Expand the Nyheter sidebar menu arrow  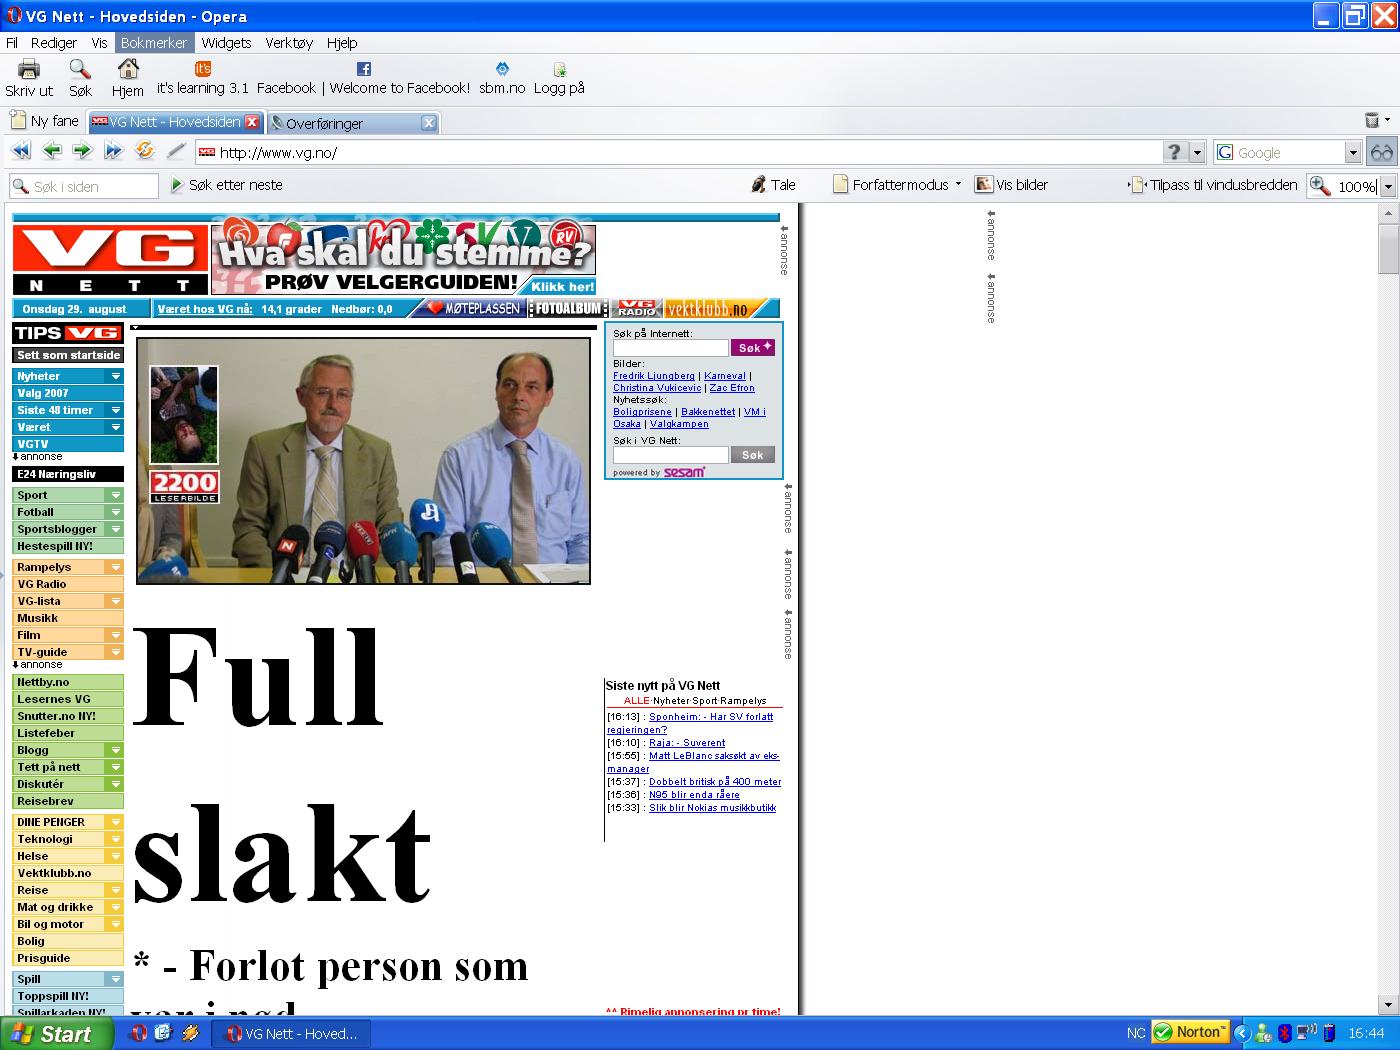click(x=116, y=376)
